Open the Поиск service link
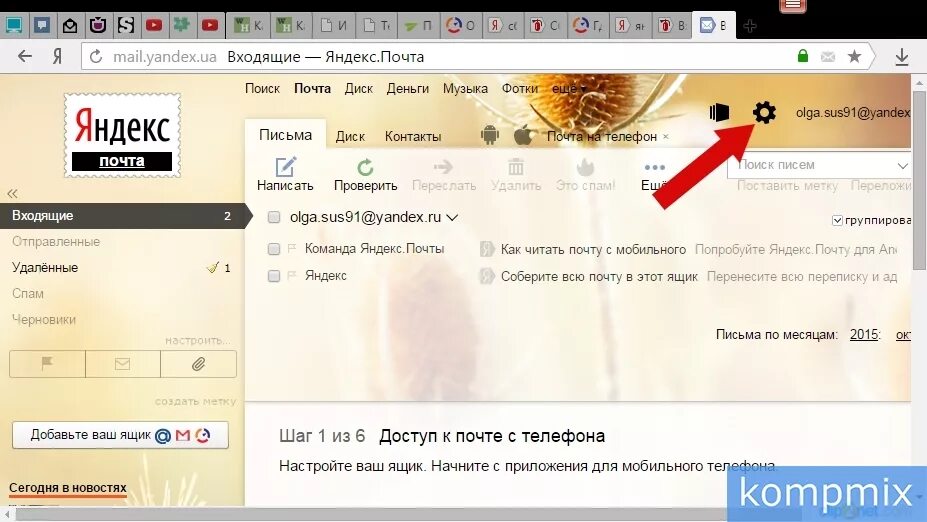 262,89
